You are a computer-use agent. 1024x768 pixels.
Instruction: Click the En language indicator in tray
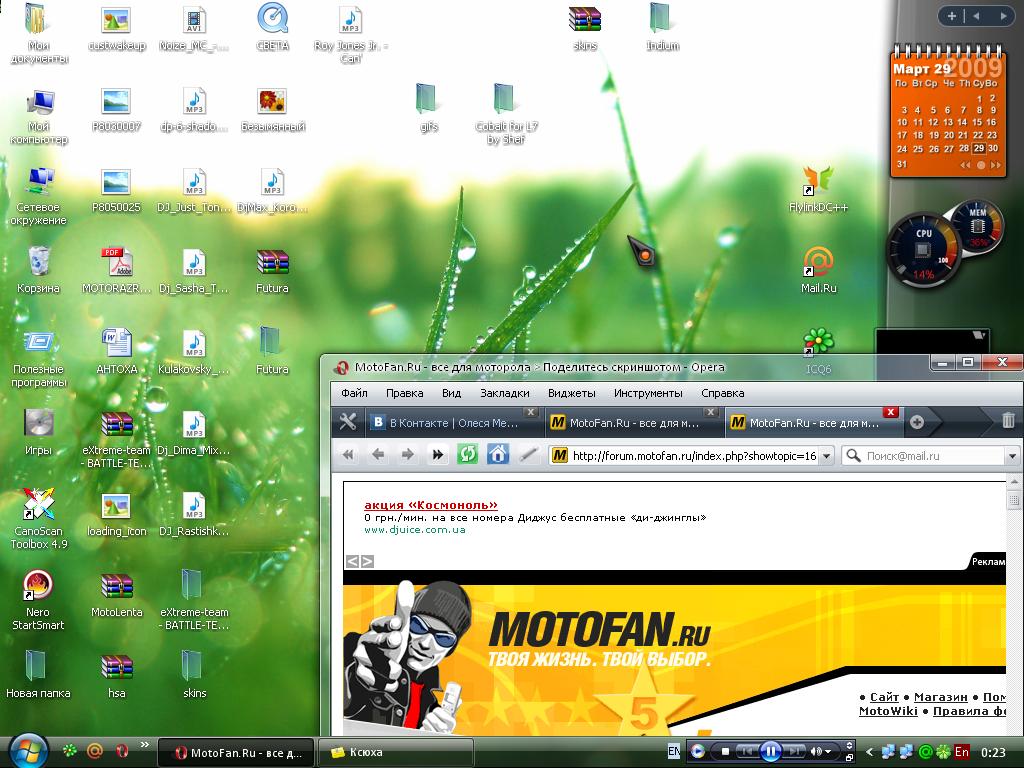pos(961,752)
